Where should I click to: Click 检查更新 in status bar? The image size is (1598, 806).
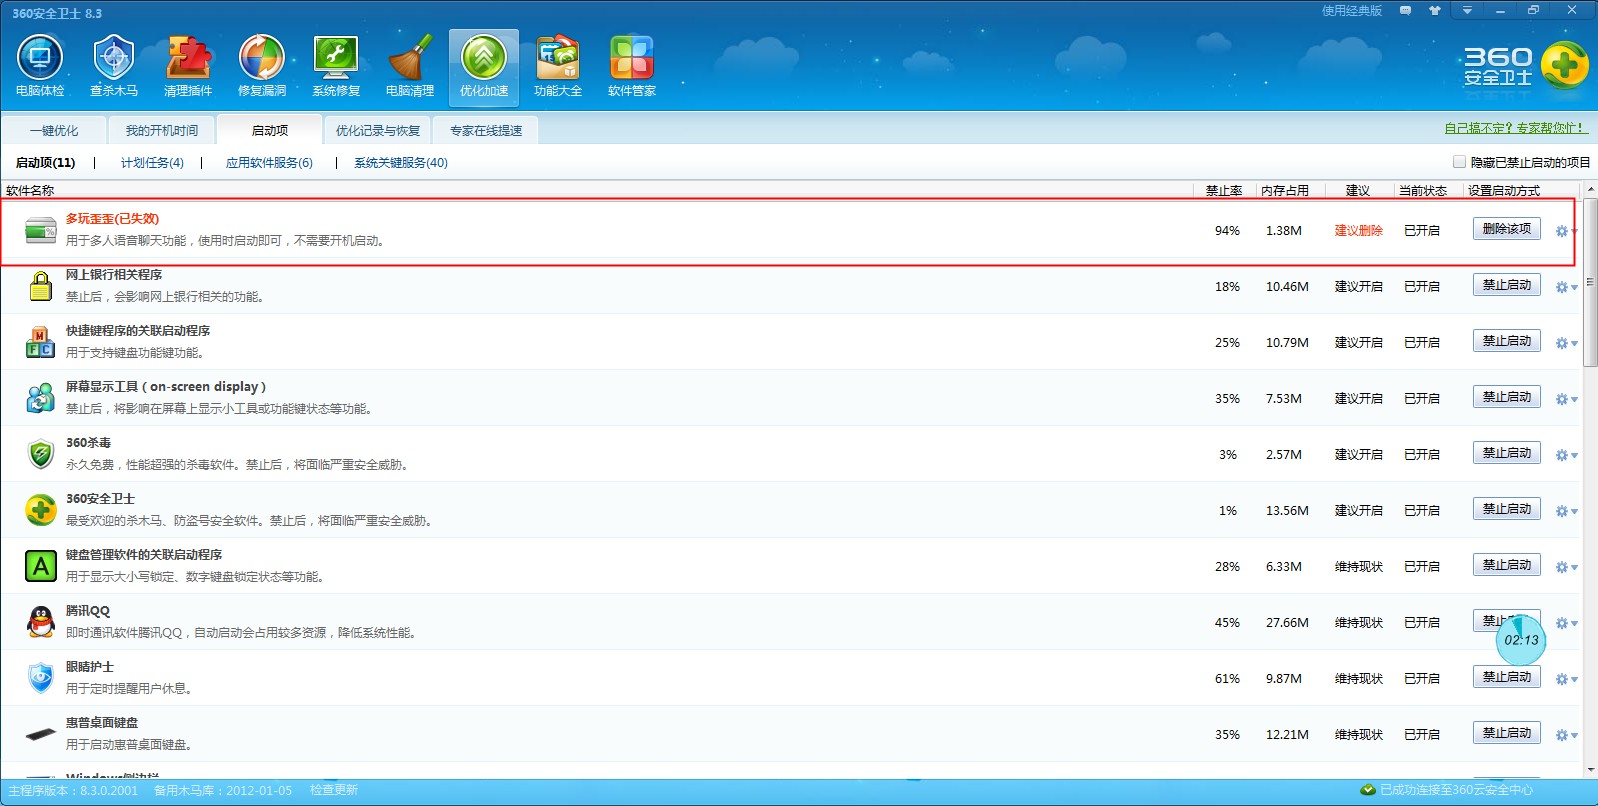(x=334, y=790)
